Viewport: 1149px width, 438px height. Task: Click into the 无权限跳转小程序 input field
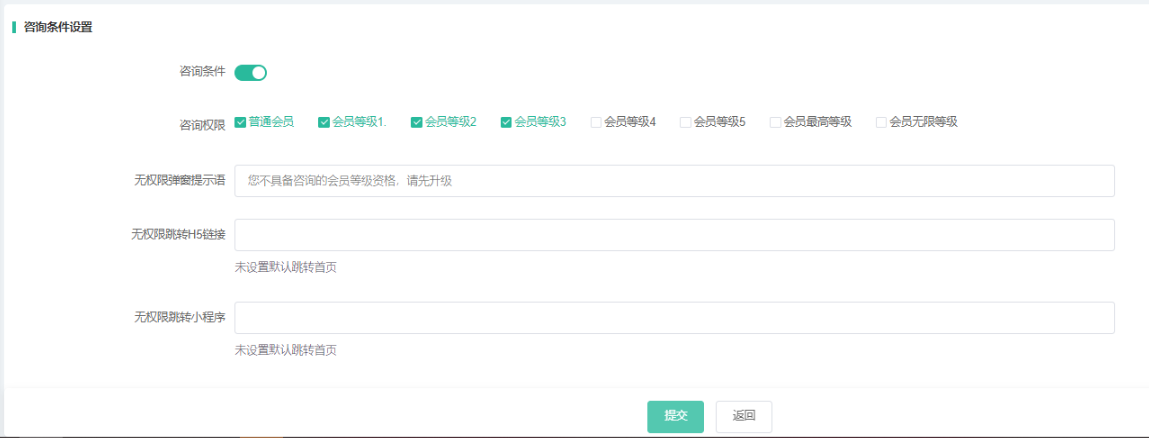(x=674, y=318)
